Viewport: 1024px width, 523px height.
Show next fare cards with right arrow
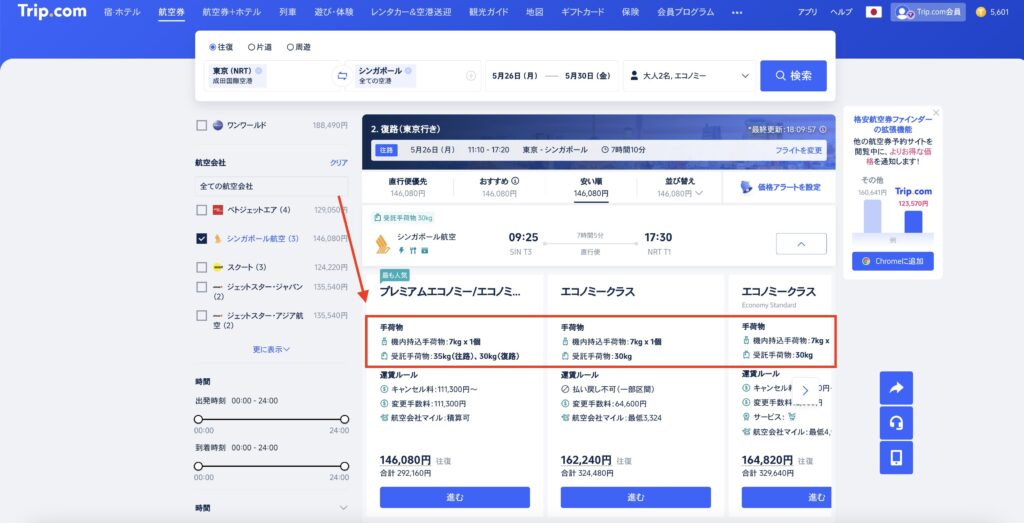(805, 390)
